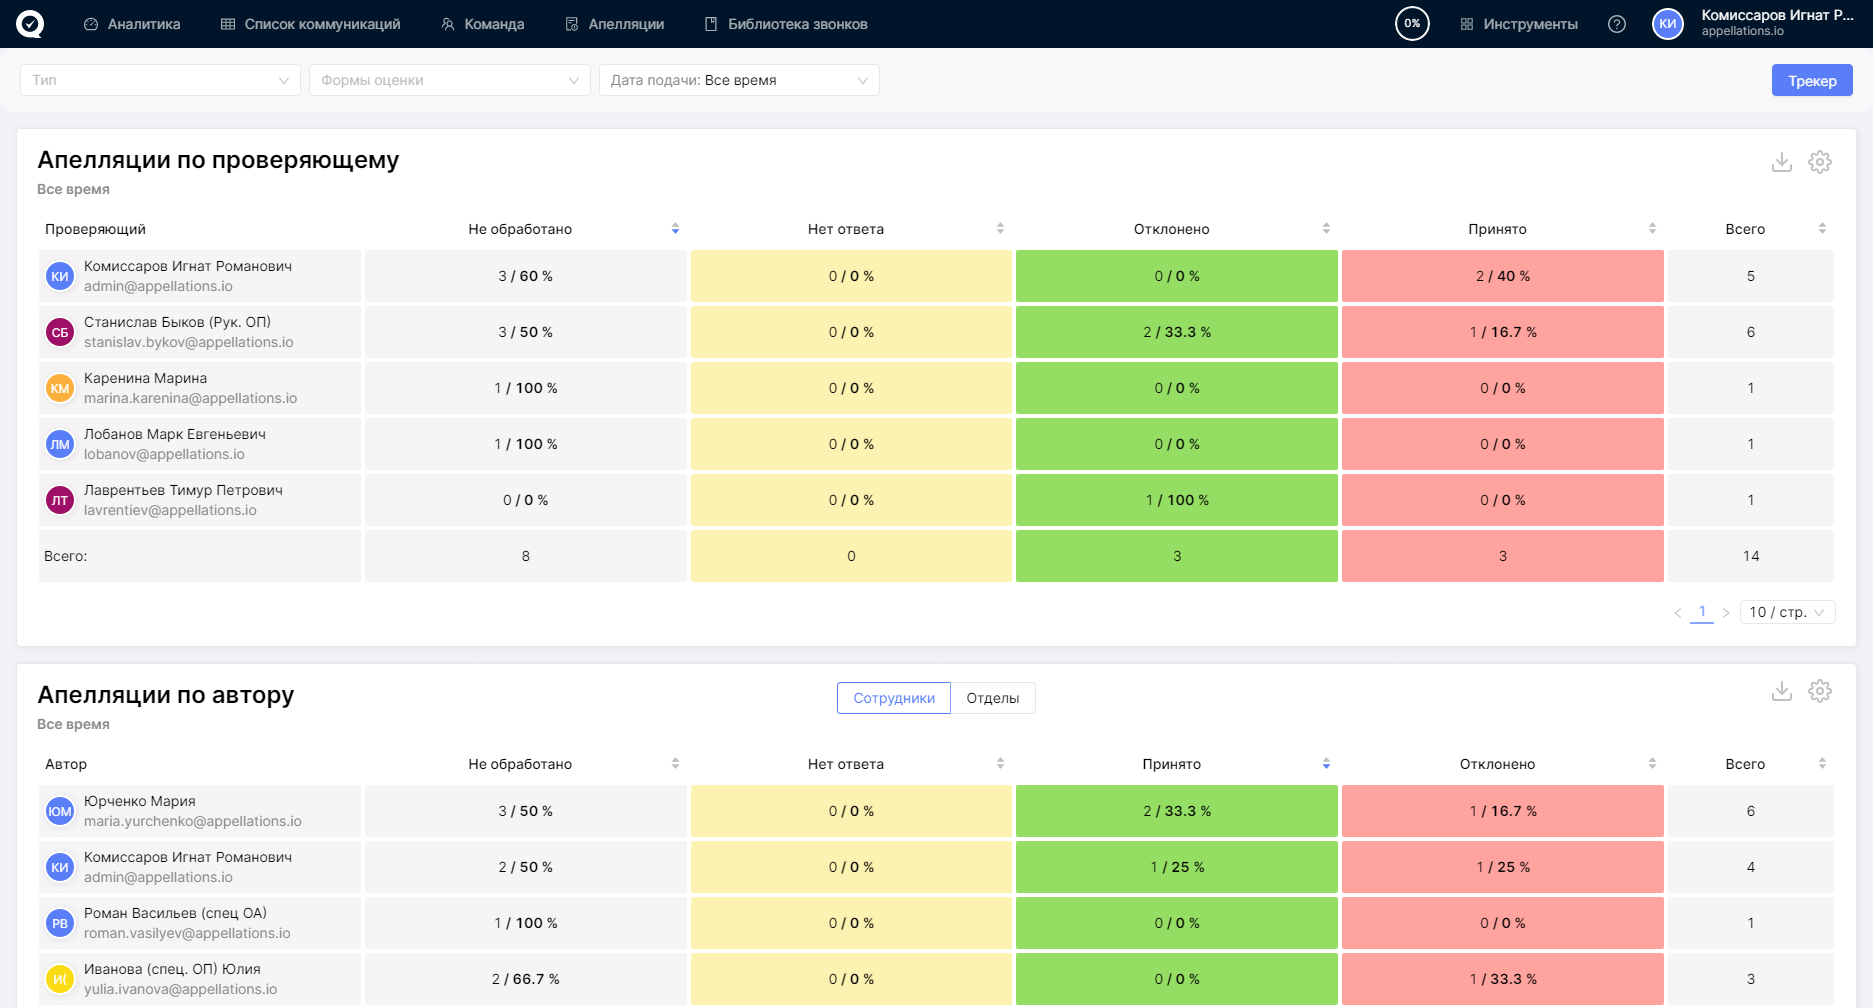
Task: Open settings gear for author appeals table
Action: 1819,691
